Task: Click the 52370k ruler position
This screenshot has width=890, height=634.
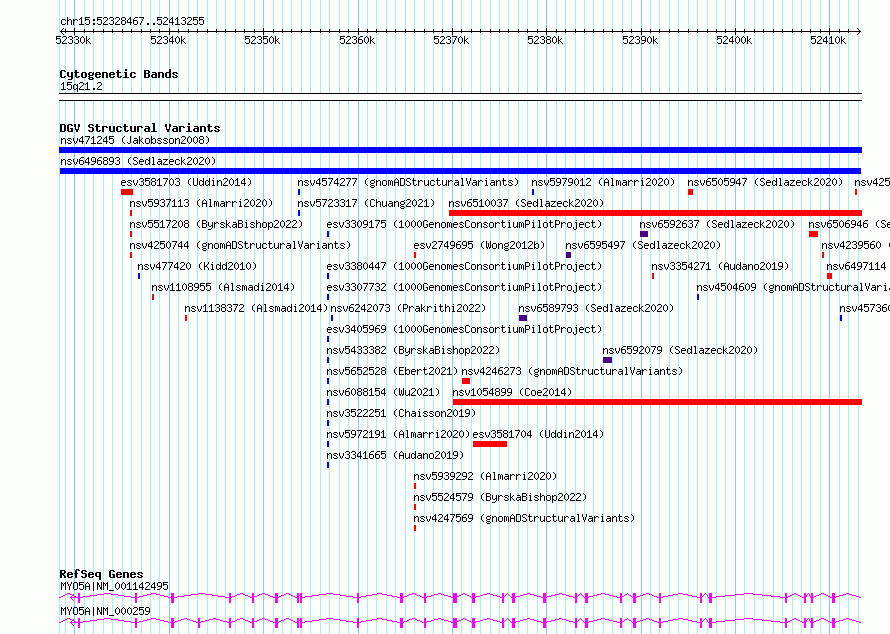Action: pyautogui.click(x=451, y=40)
